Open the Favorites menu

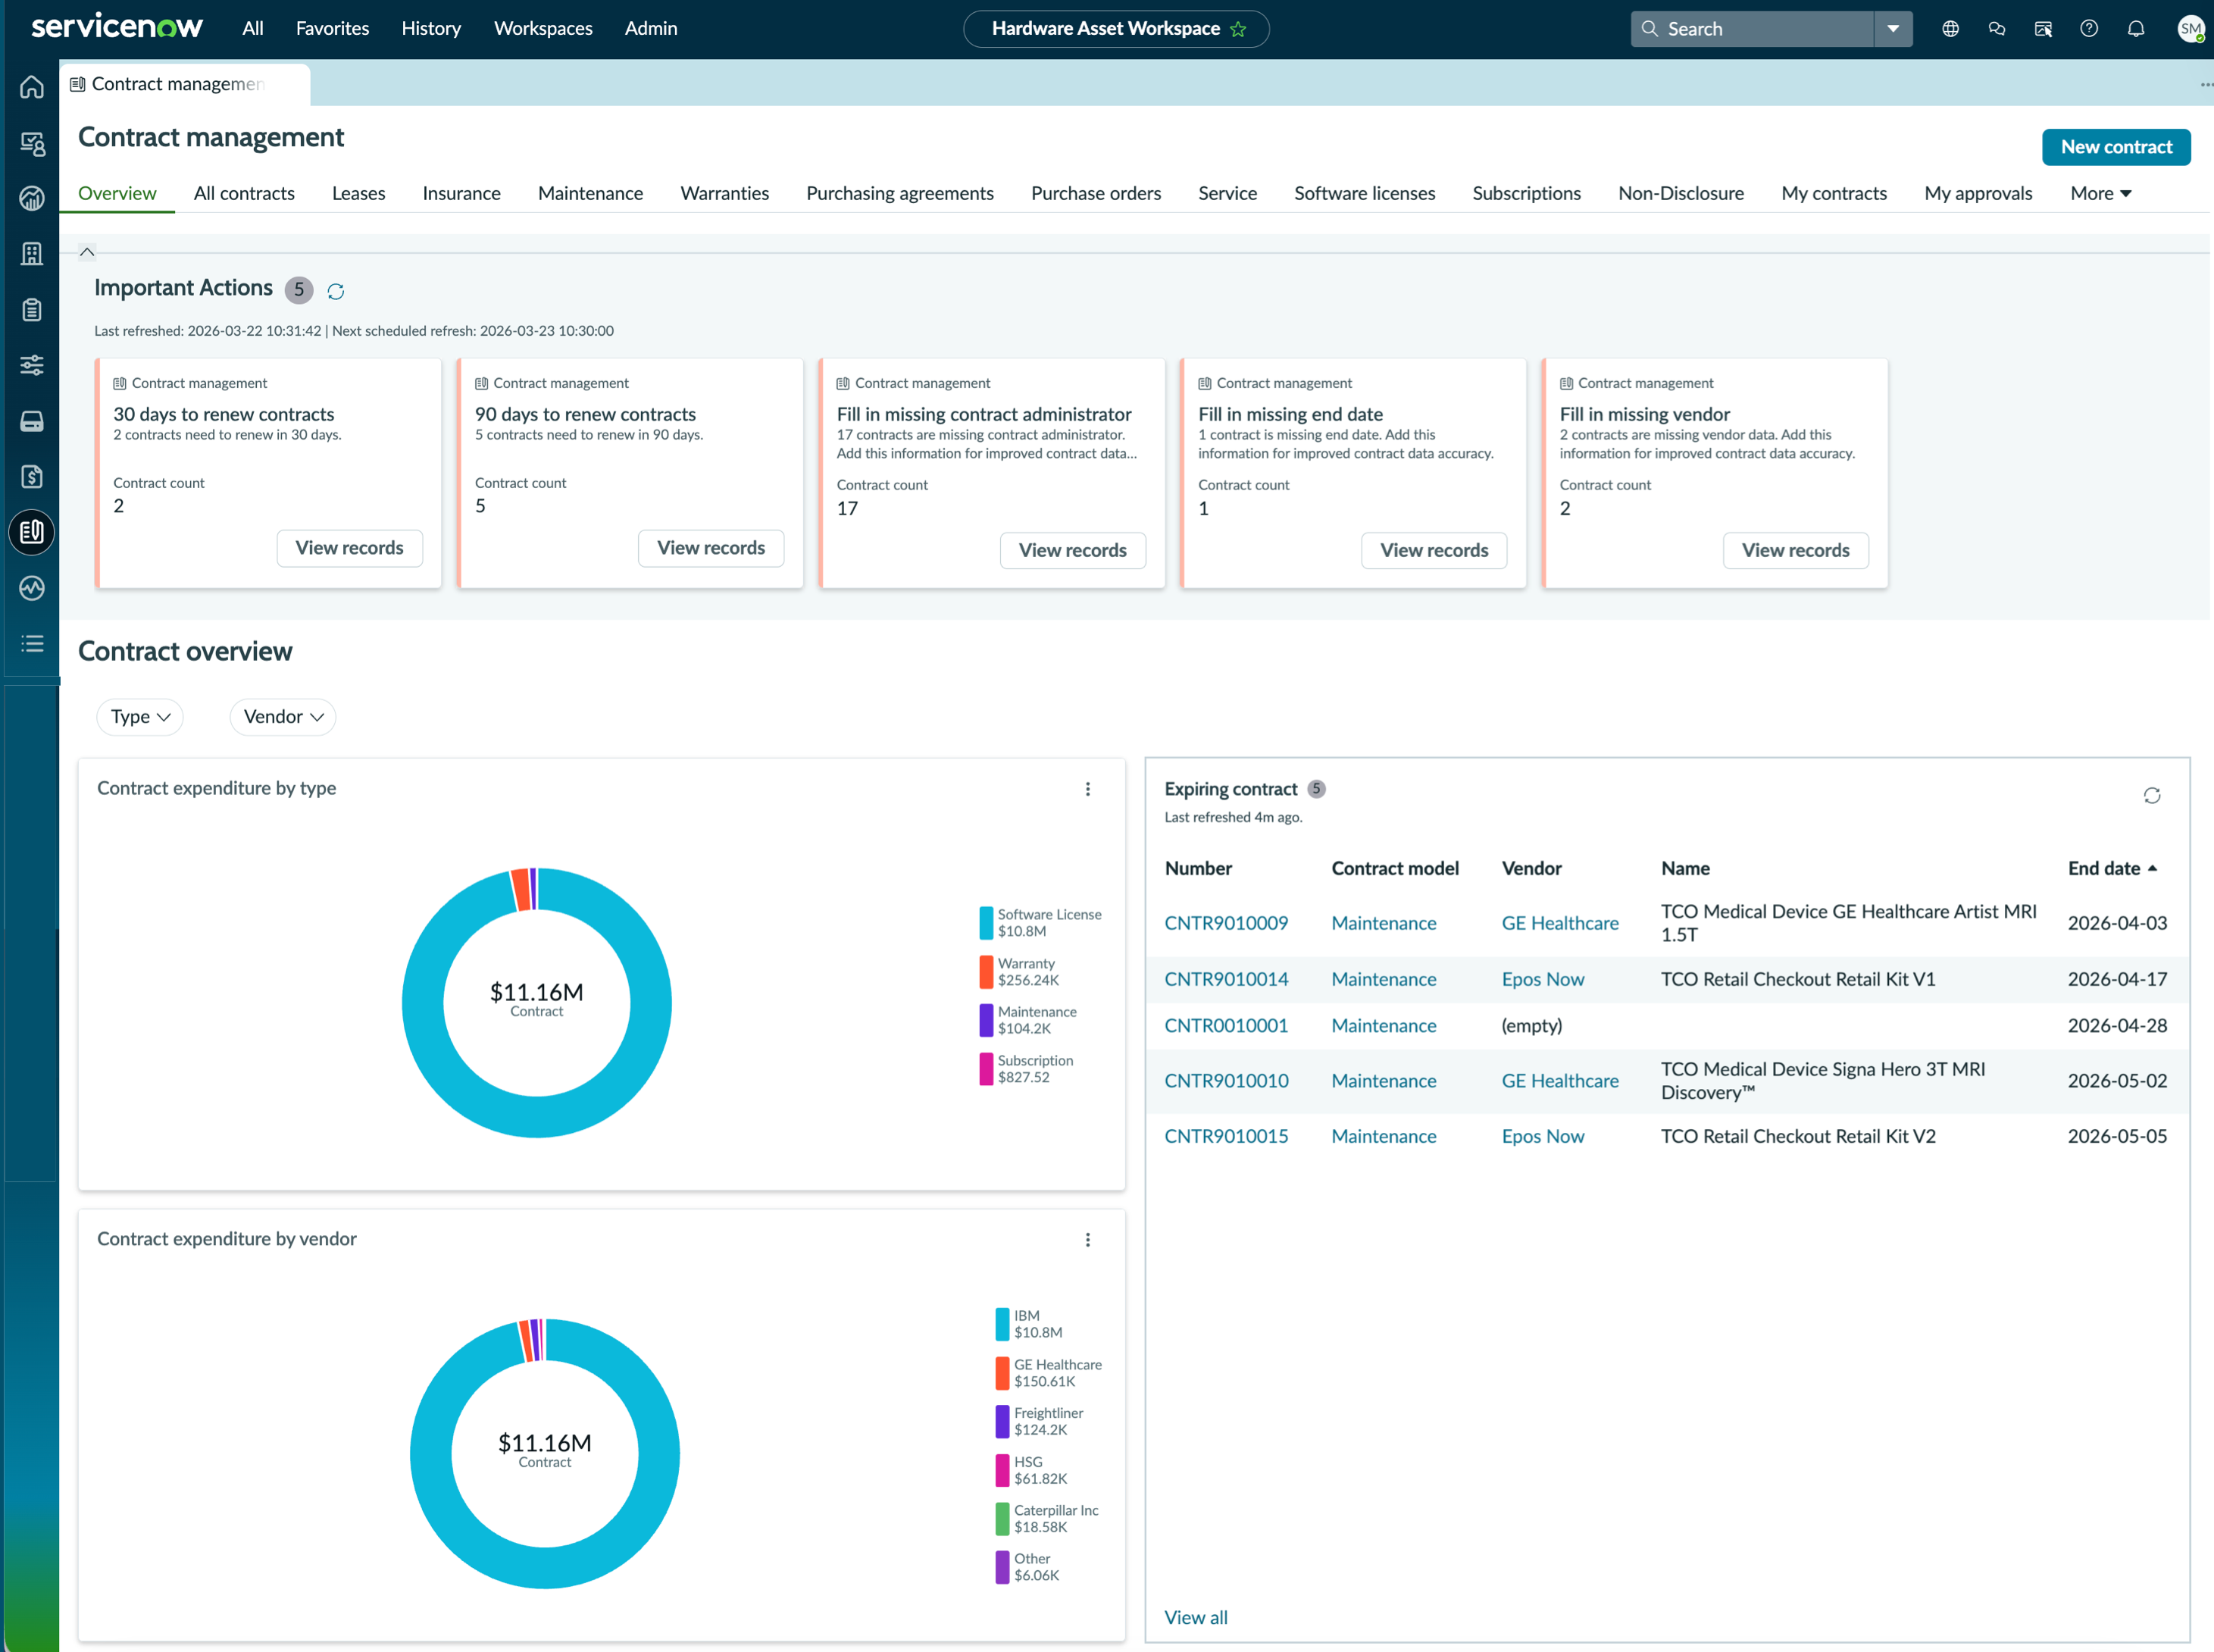coord(333,28)
